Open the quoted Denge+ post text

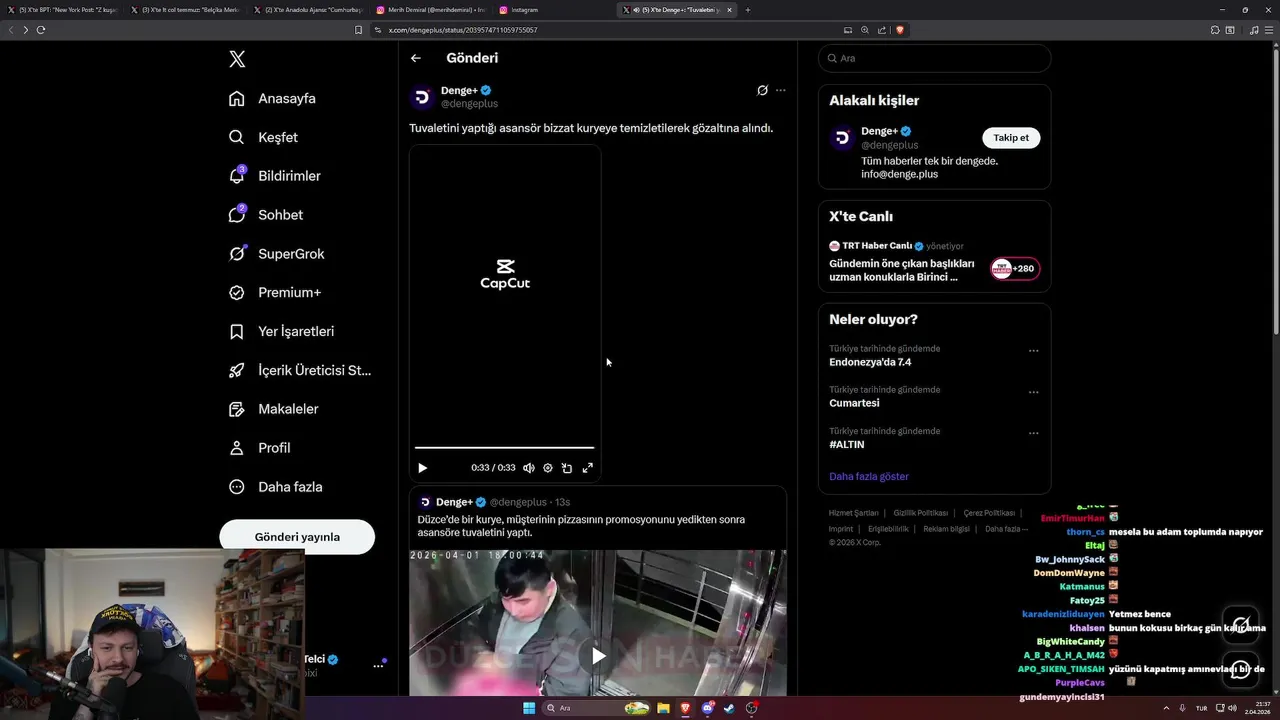[581, 526]
